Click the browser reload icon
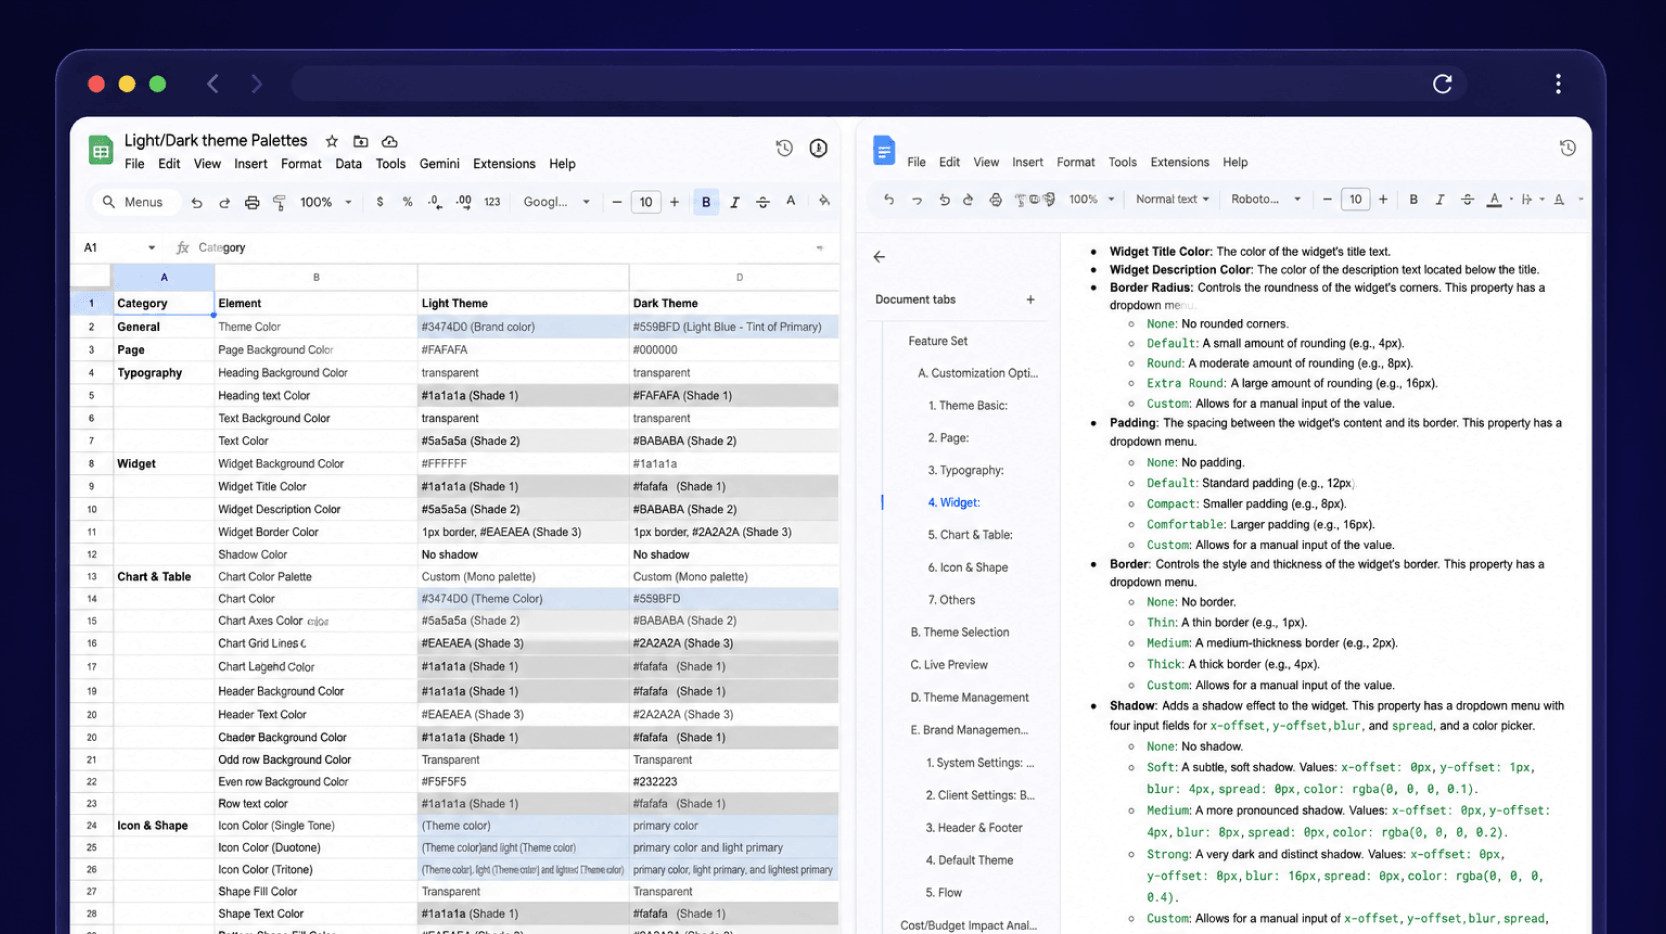Viewport: 1666px width, 934px height. [x=1442, y=84]
